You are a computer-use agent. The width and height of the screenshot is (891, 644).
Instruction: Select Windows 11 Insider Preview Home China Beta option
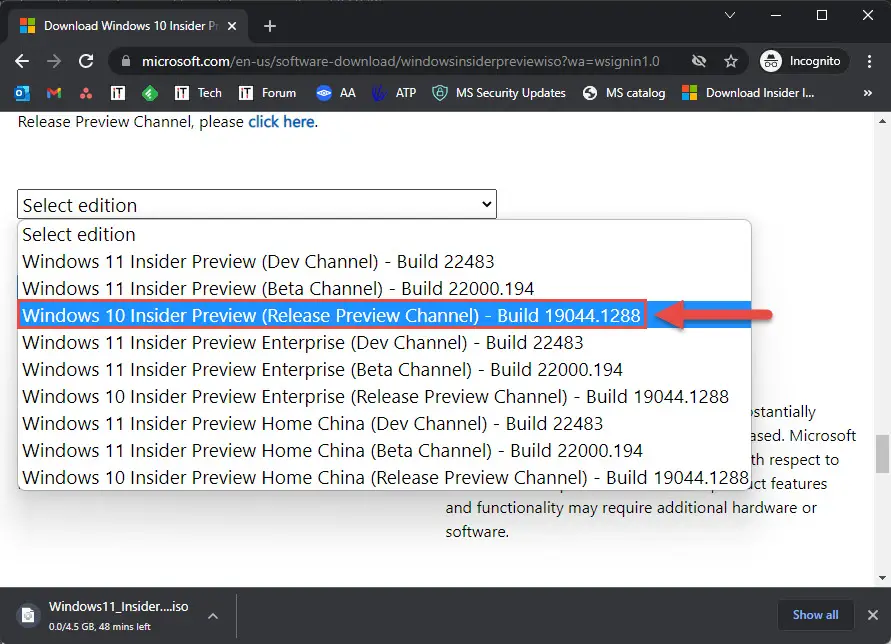pos(384,451)
